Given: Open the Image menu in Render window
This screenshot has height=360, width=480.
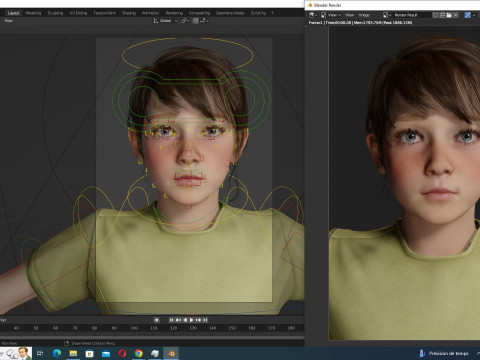Looking at the screenshot, I should 364,15.
